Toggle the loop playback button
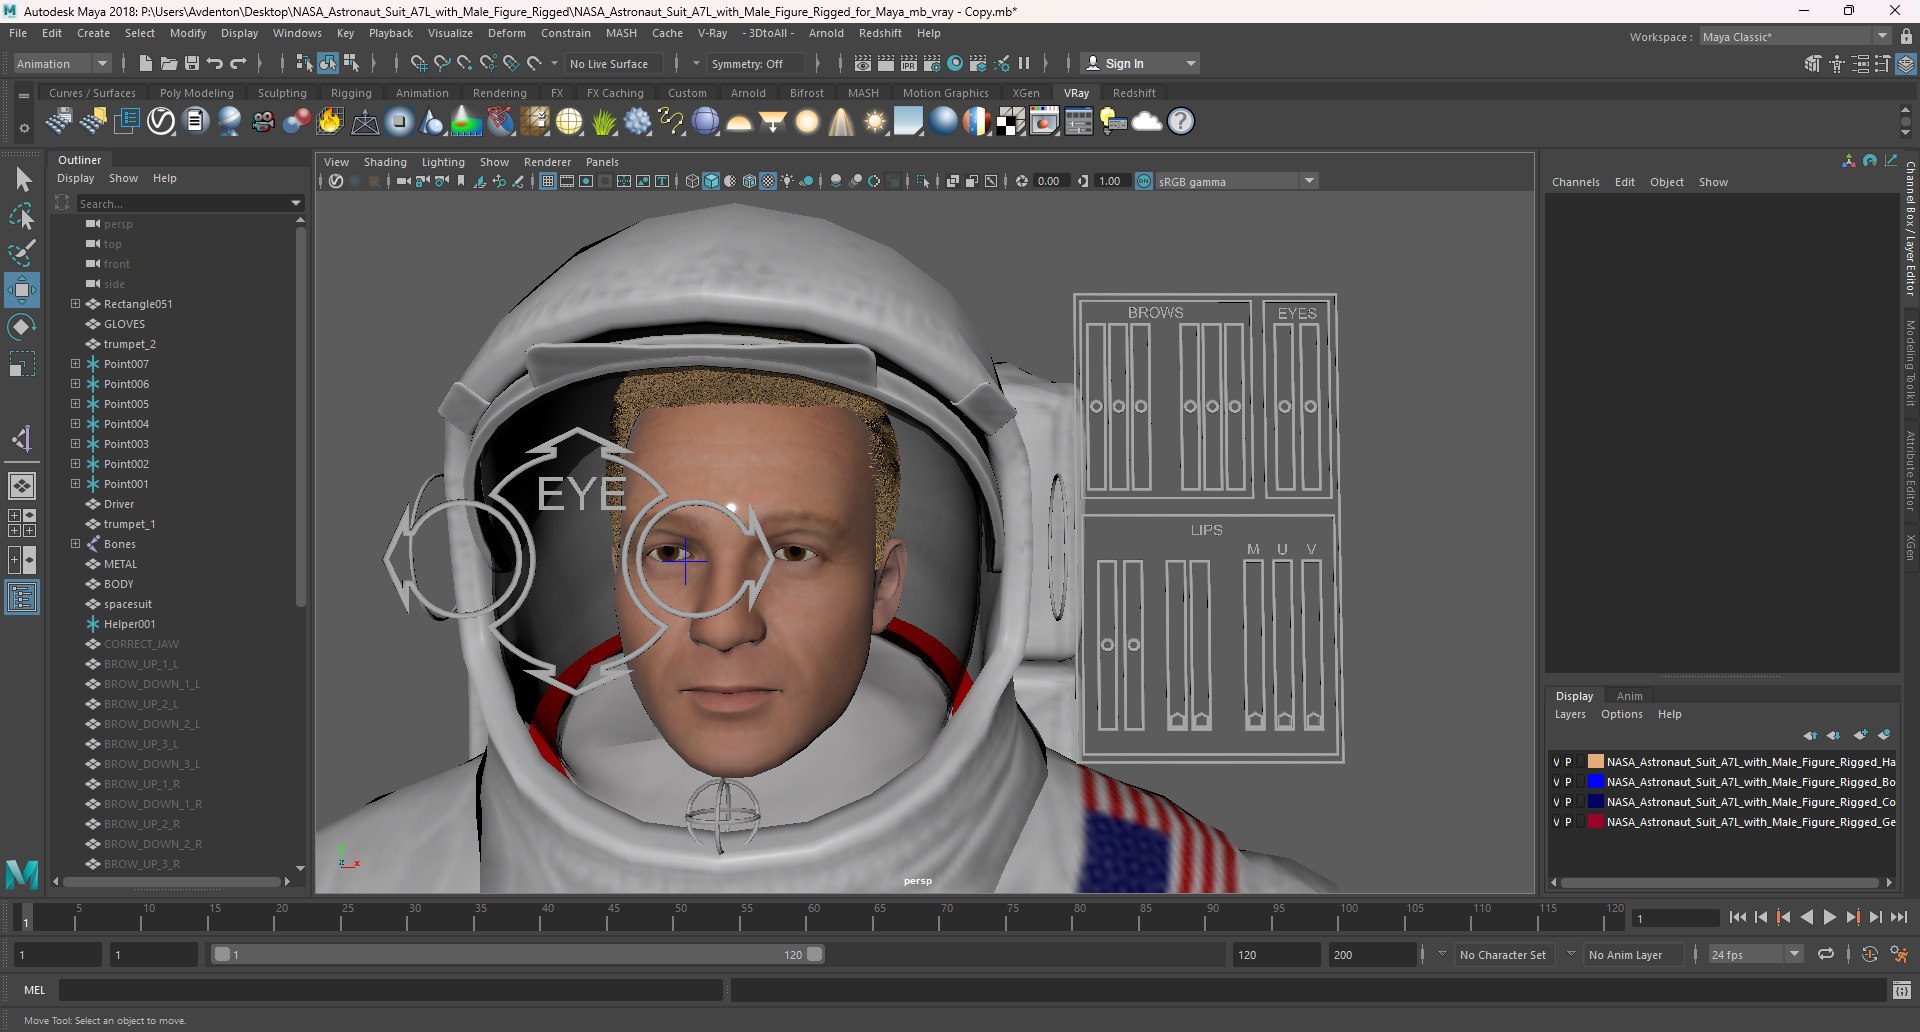This screenshot has width=1920, height=1032. click(x=1826, y=955)
